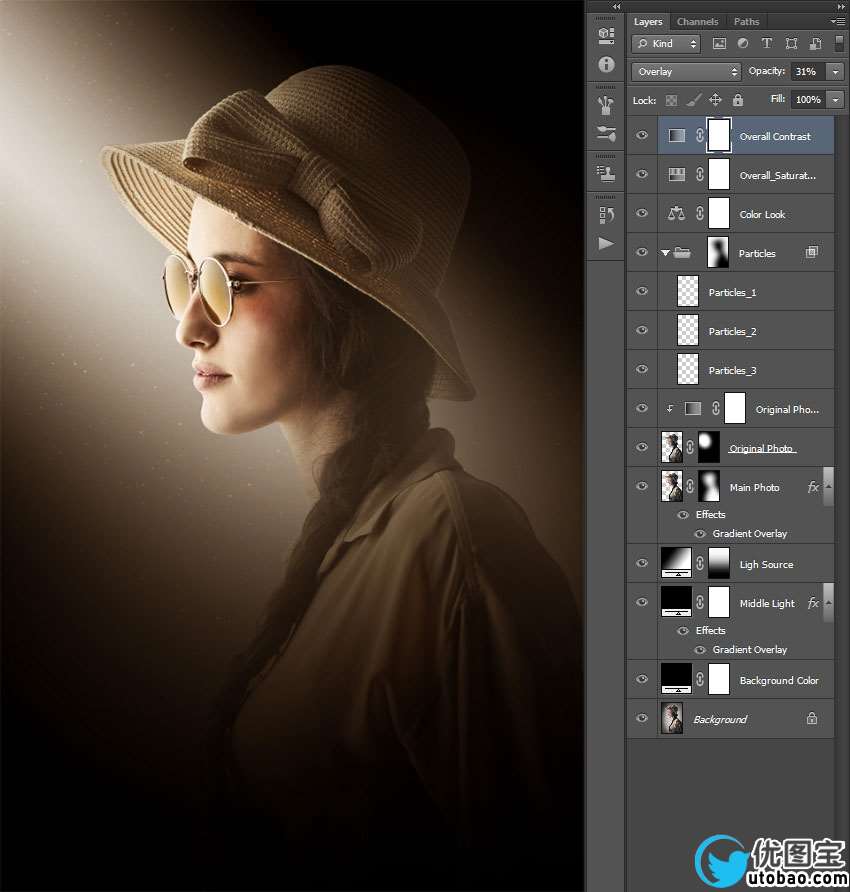The height and width of the screenshot is (892, 850).
Task: Collapse the Particles group triangle
Action: pyautogui.click(x=665, y=253)
